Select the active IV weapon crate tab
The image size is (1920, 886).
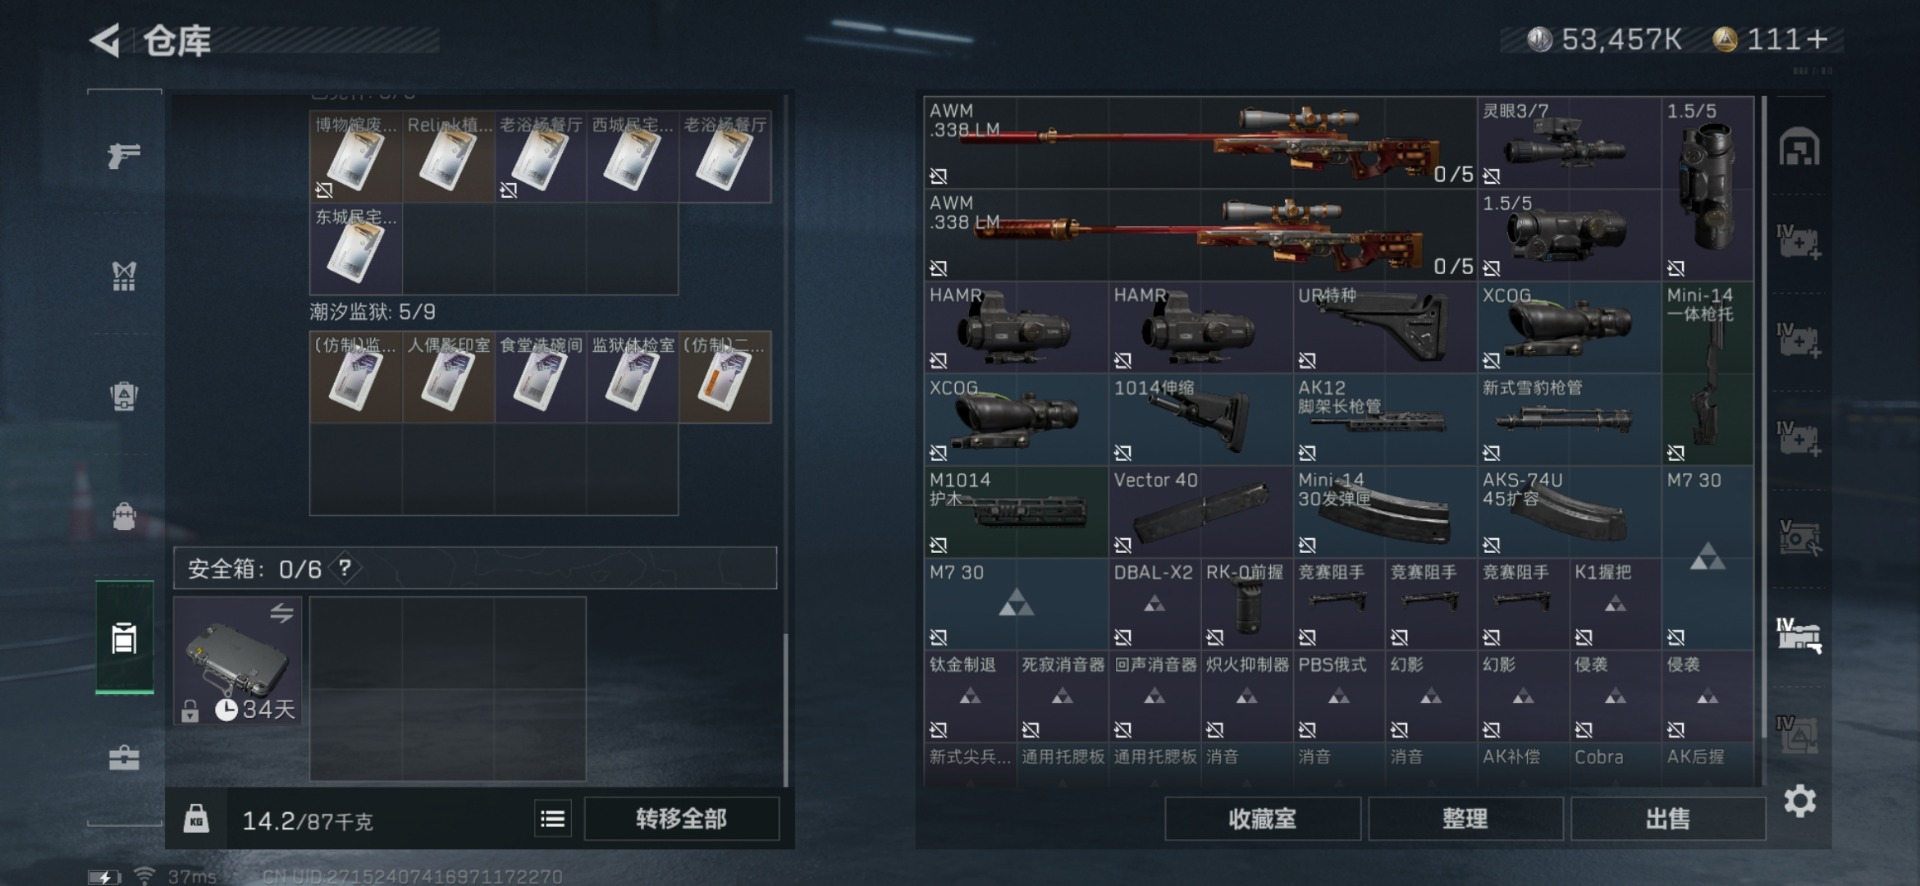(x=1799, y=635)
